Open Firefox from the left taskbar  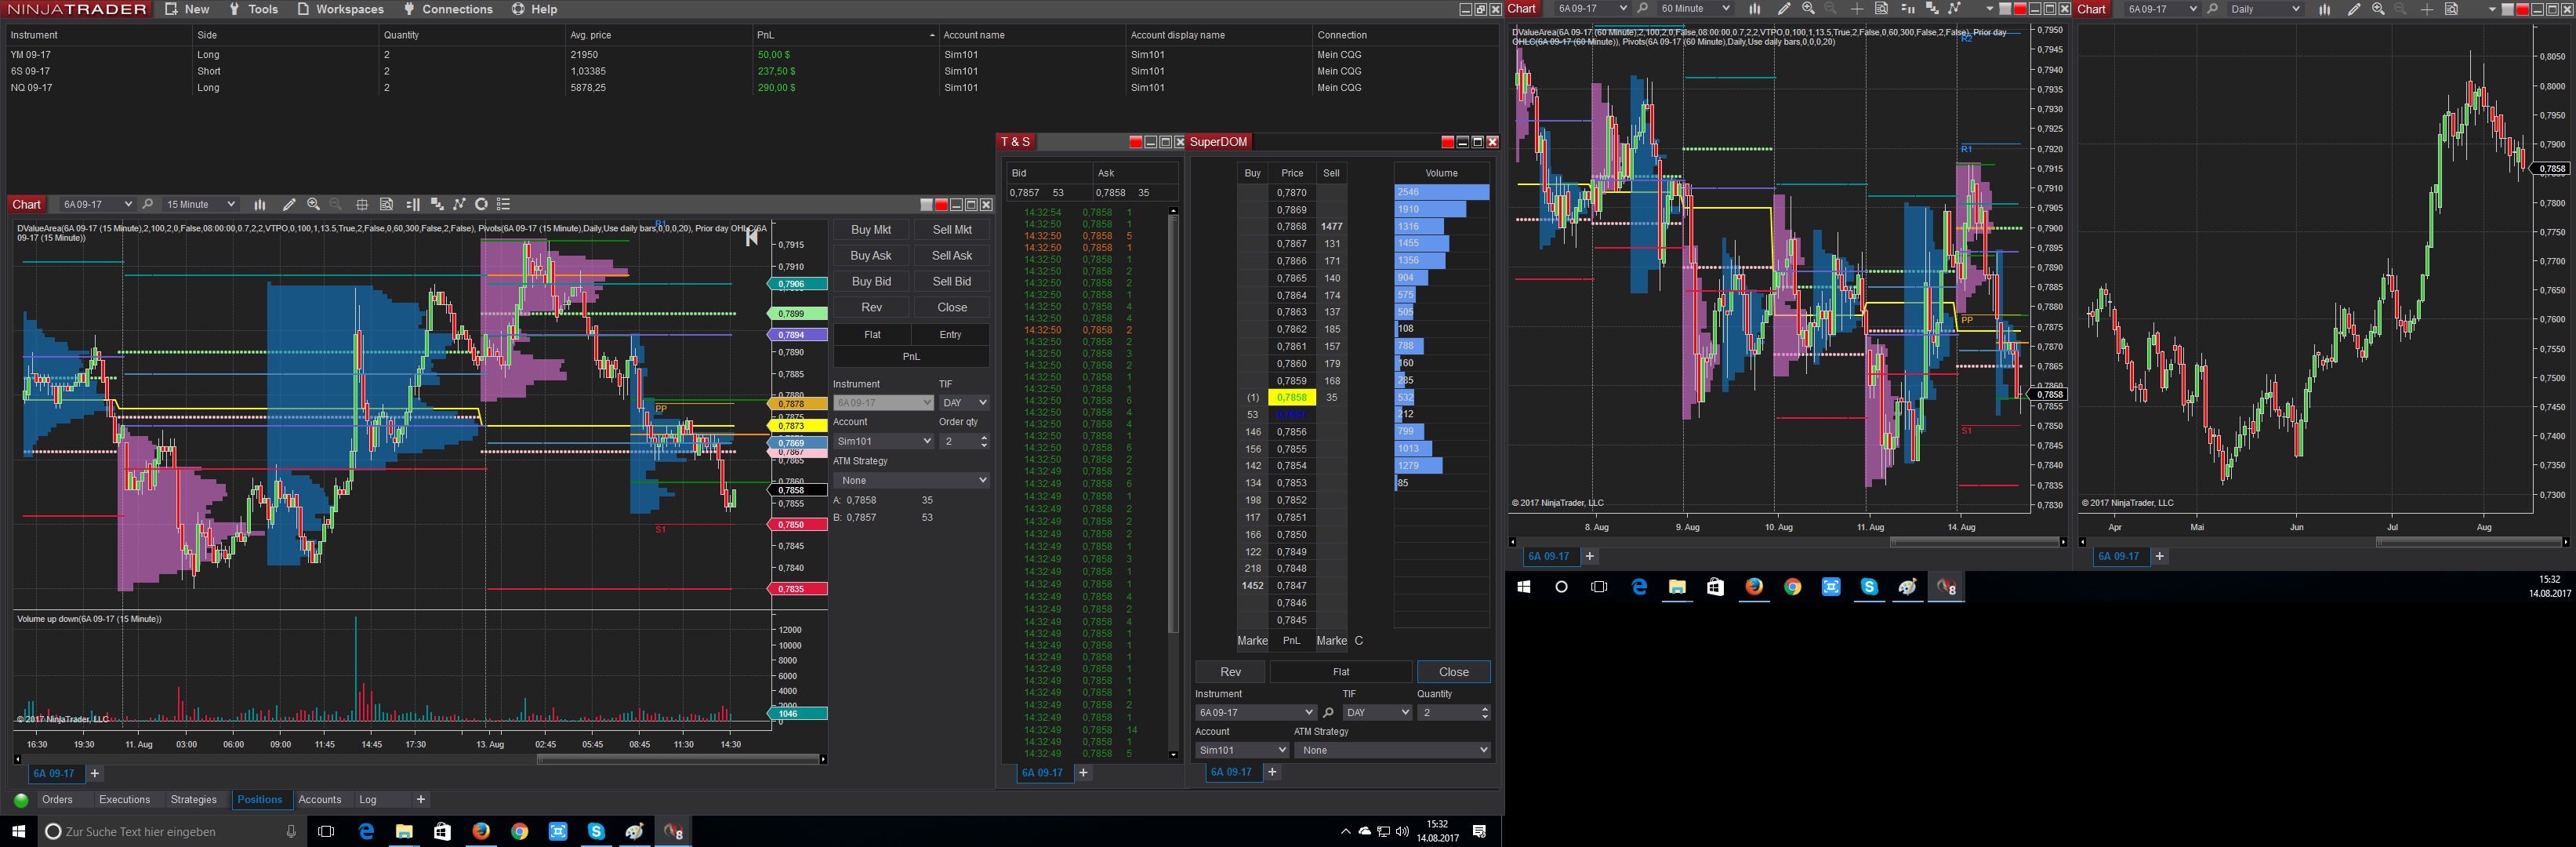481,831
